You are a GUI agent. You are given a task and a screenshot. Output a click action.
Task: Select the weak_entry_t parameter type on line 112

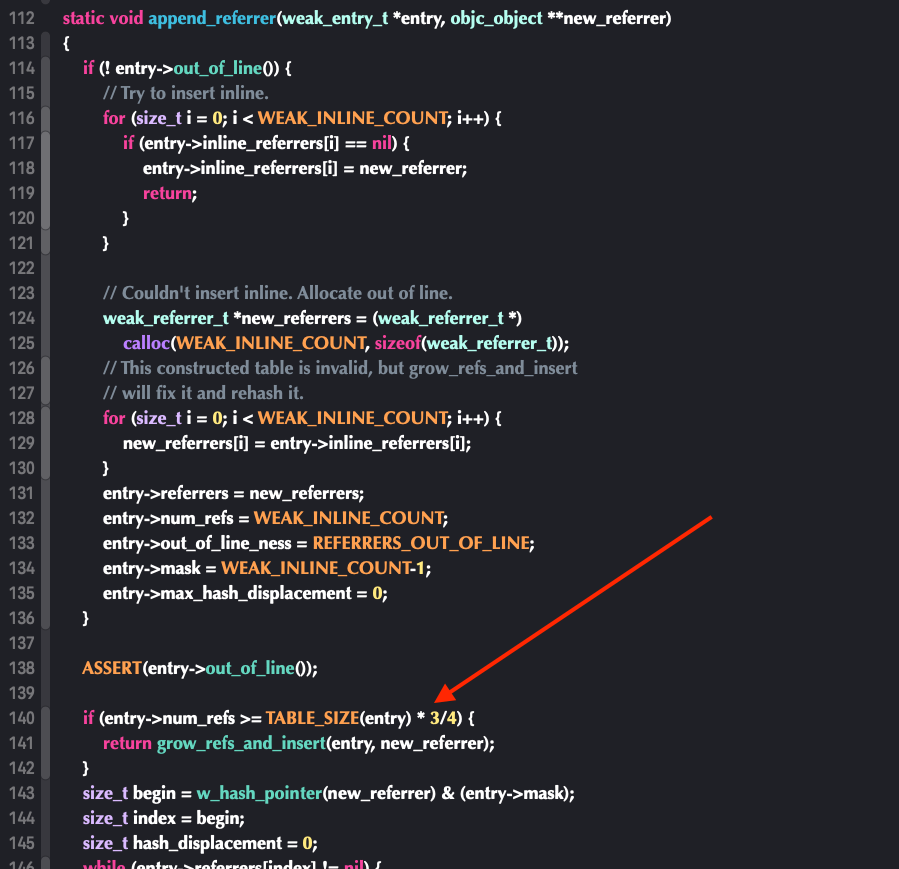pyautogui.click(x=335, y=18)
